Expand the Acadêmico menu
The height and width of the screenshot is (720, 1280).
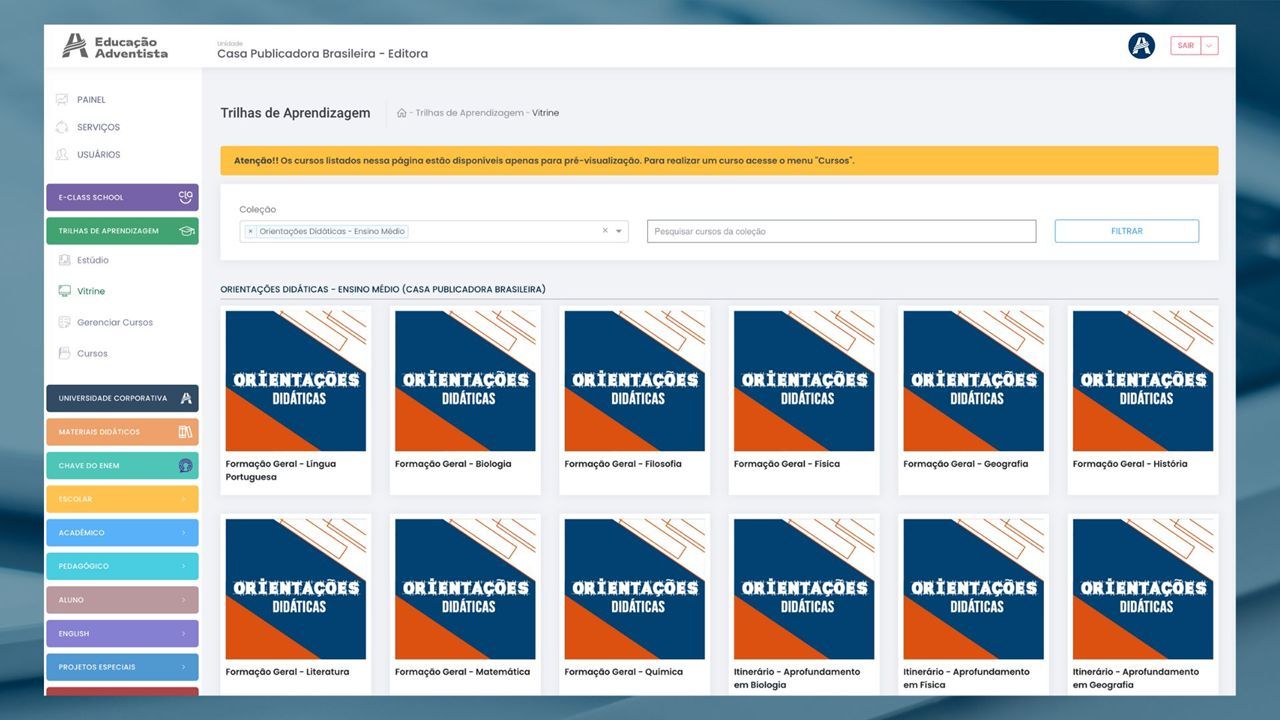122,533
